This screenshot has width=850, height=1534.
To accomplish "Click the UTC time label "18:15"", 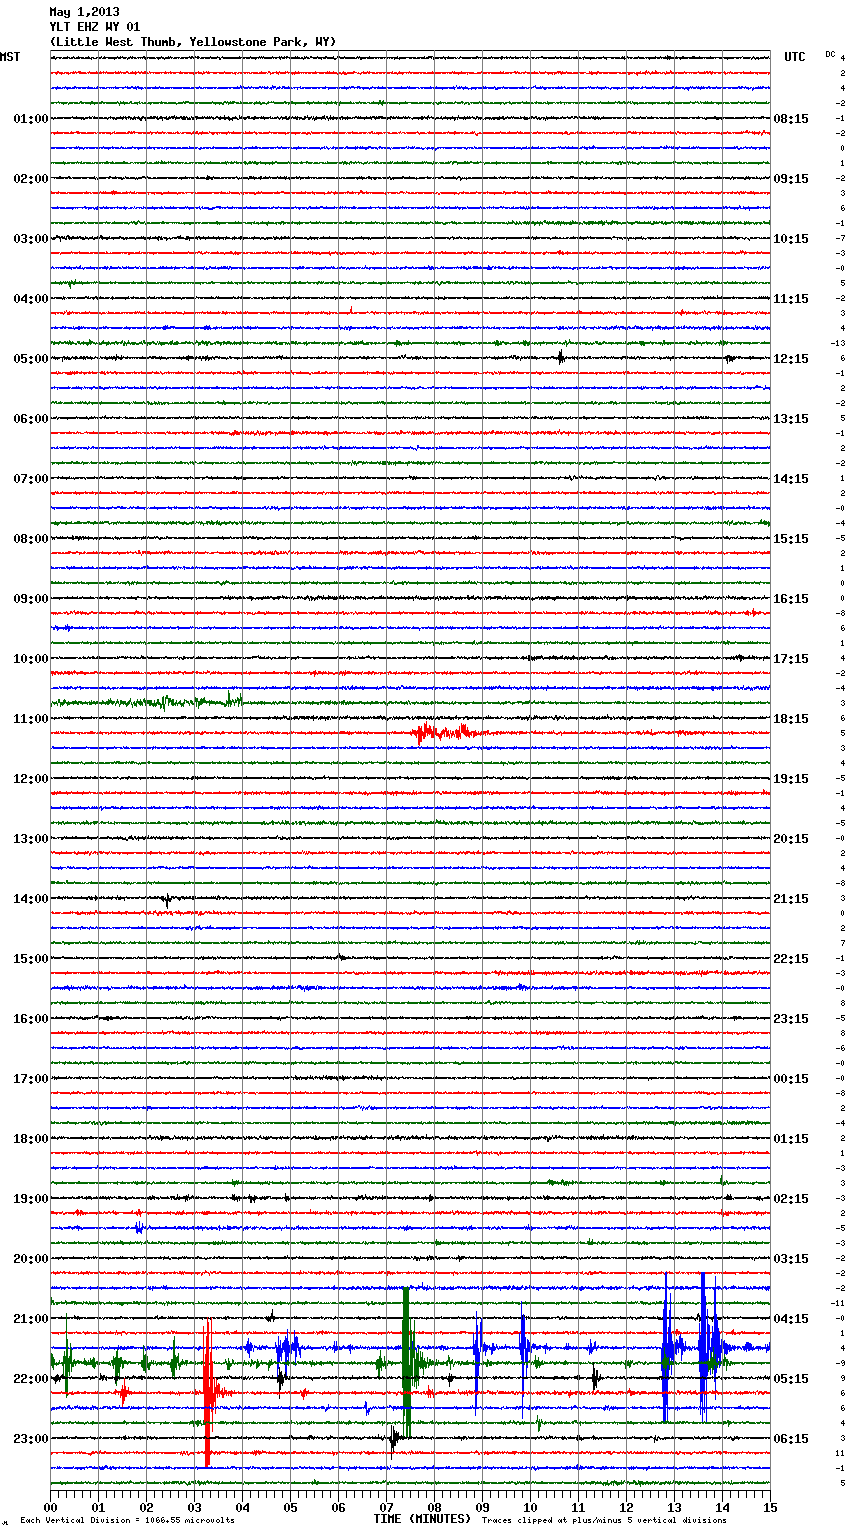I will [x=791, y=719].
